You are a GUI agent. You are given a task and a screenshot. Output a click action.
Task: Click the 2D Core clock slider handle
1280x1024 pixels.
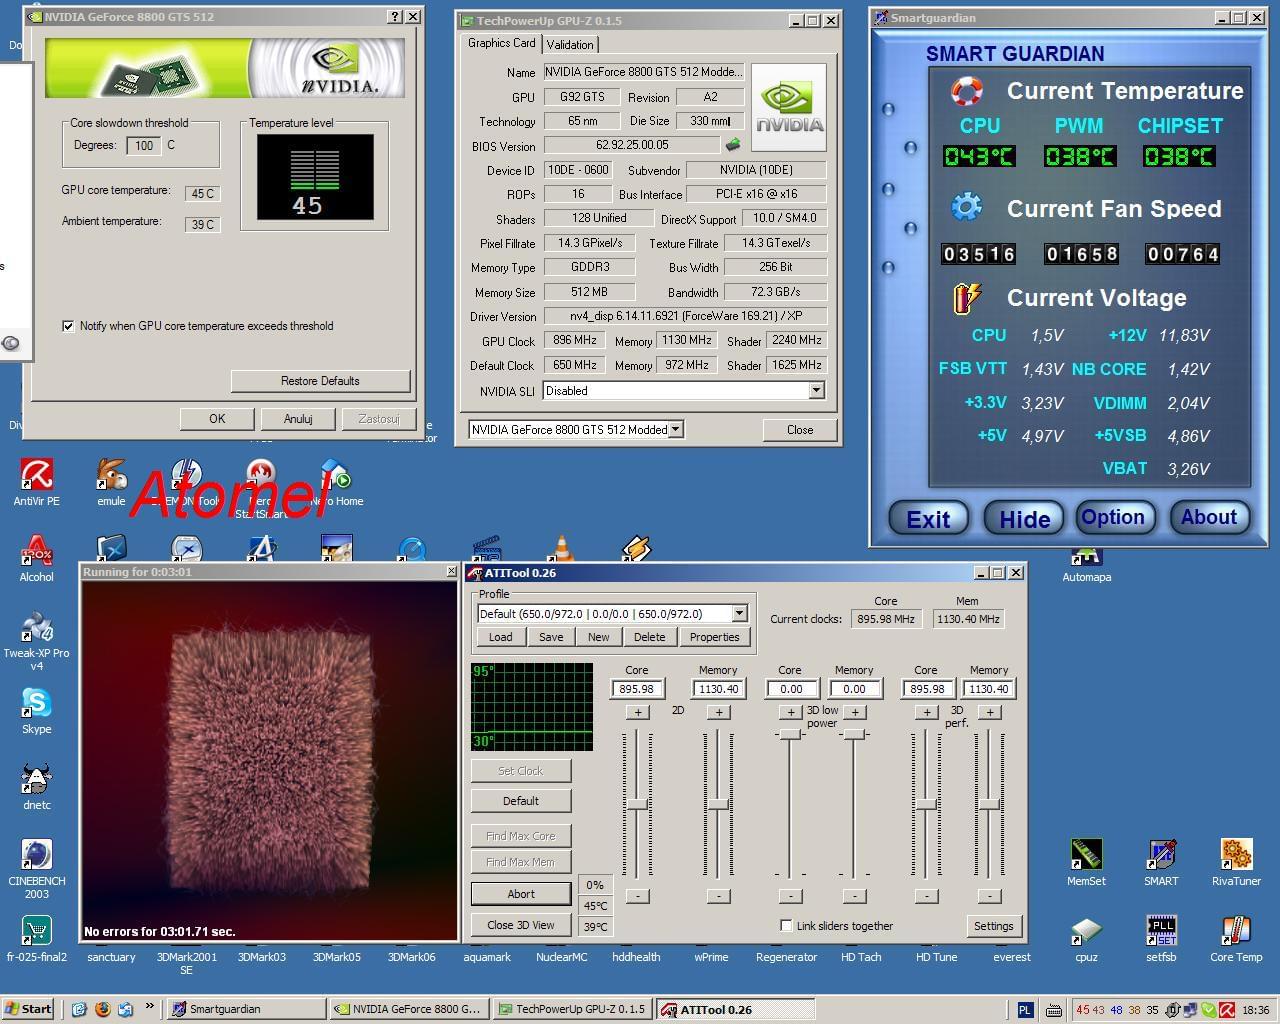point(637,805)
